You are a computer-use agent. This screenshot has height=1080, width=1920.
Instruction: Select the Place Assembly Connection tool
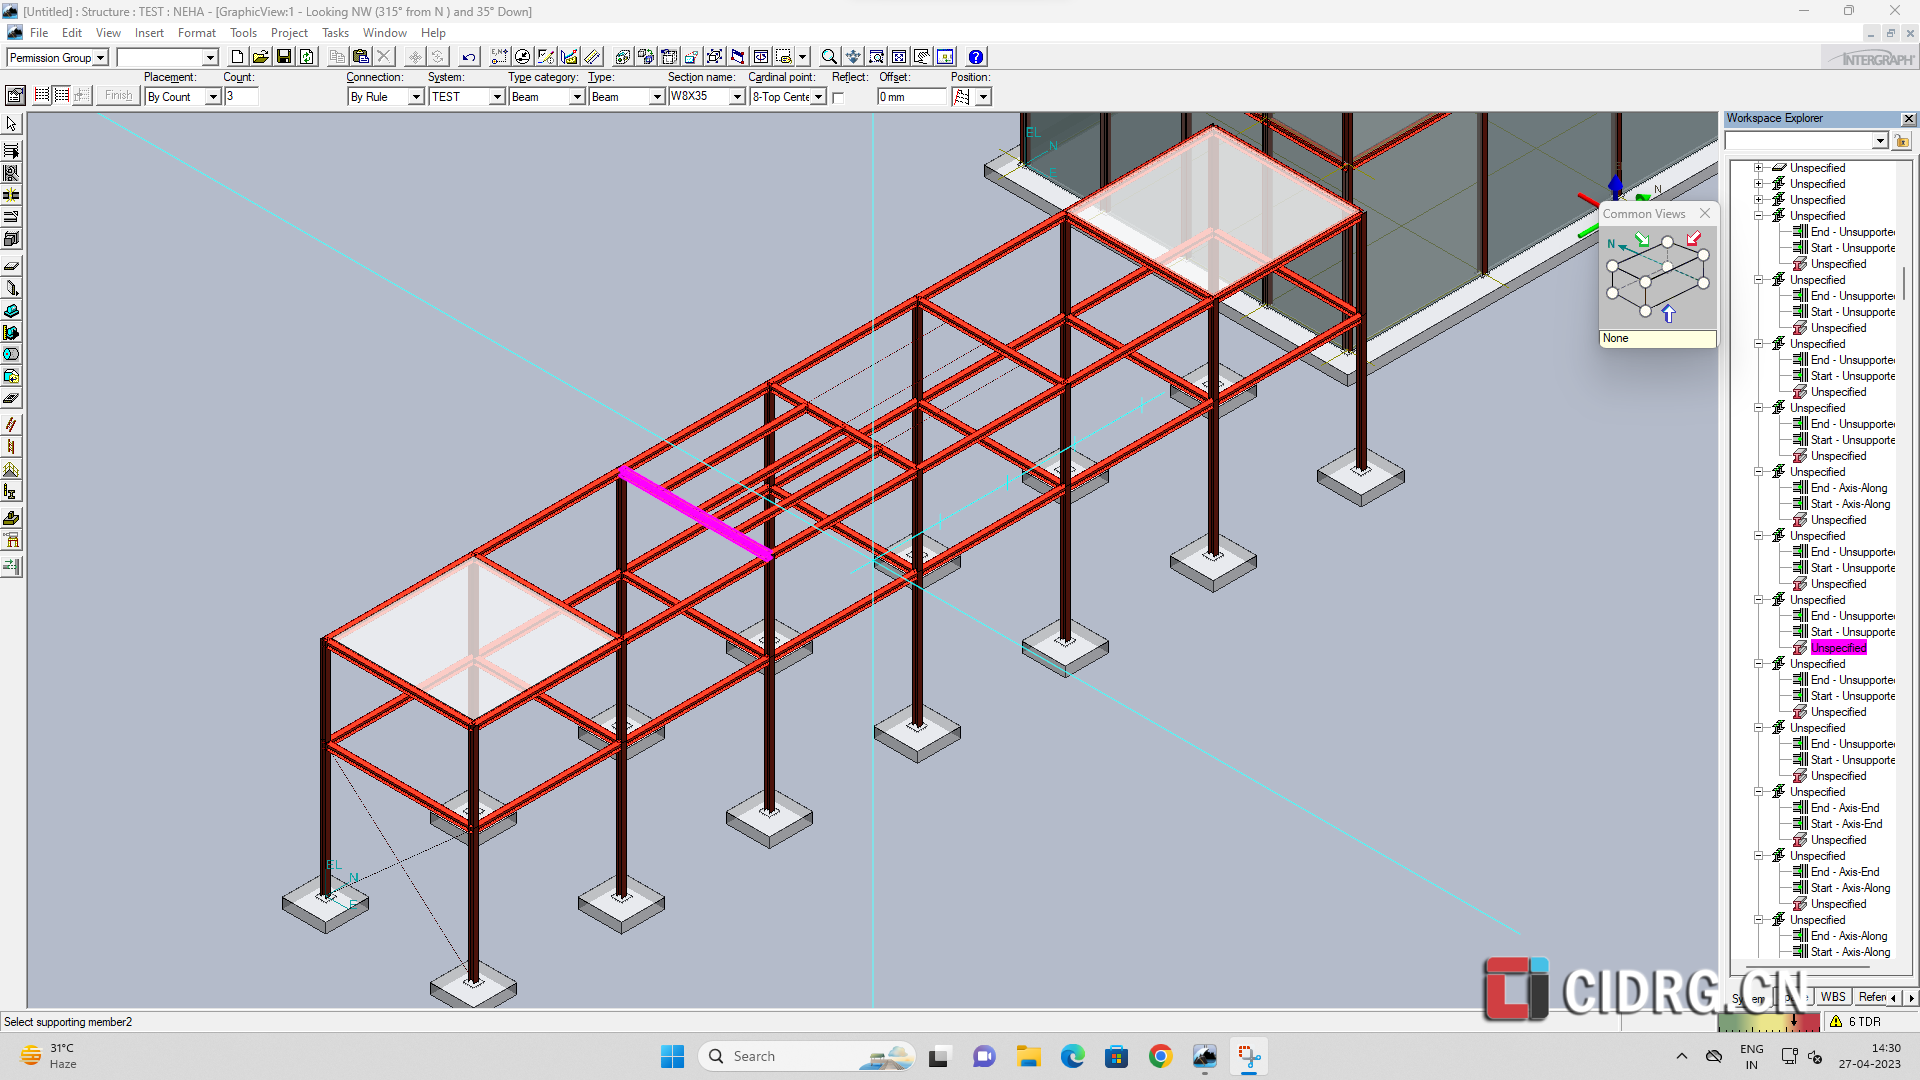click(12, 195)
